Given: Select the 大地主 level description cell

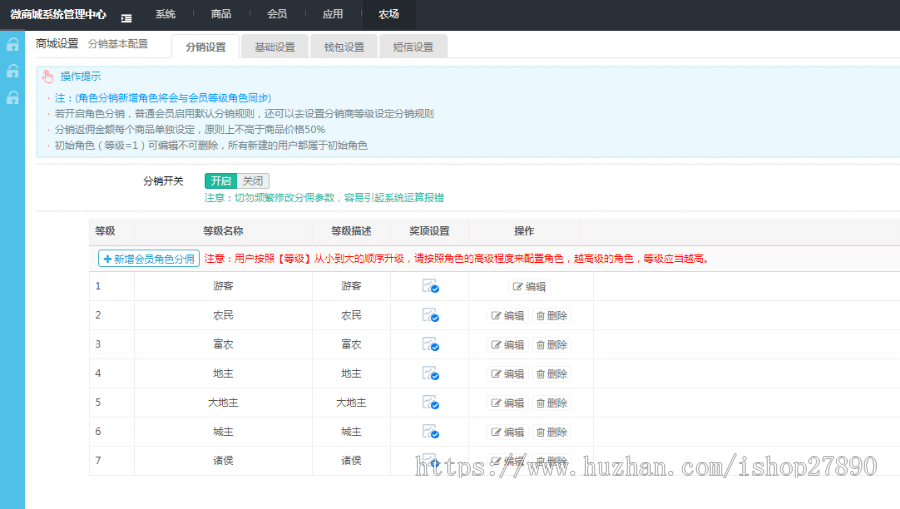Looking at the screenshot, I should pos(351,403).
